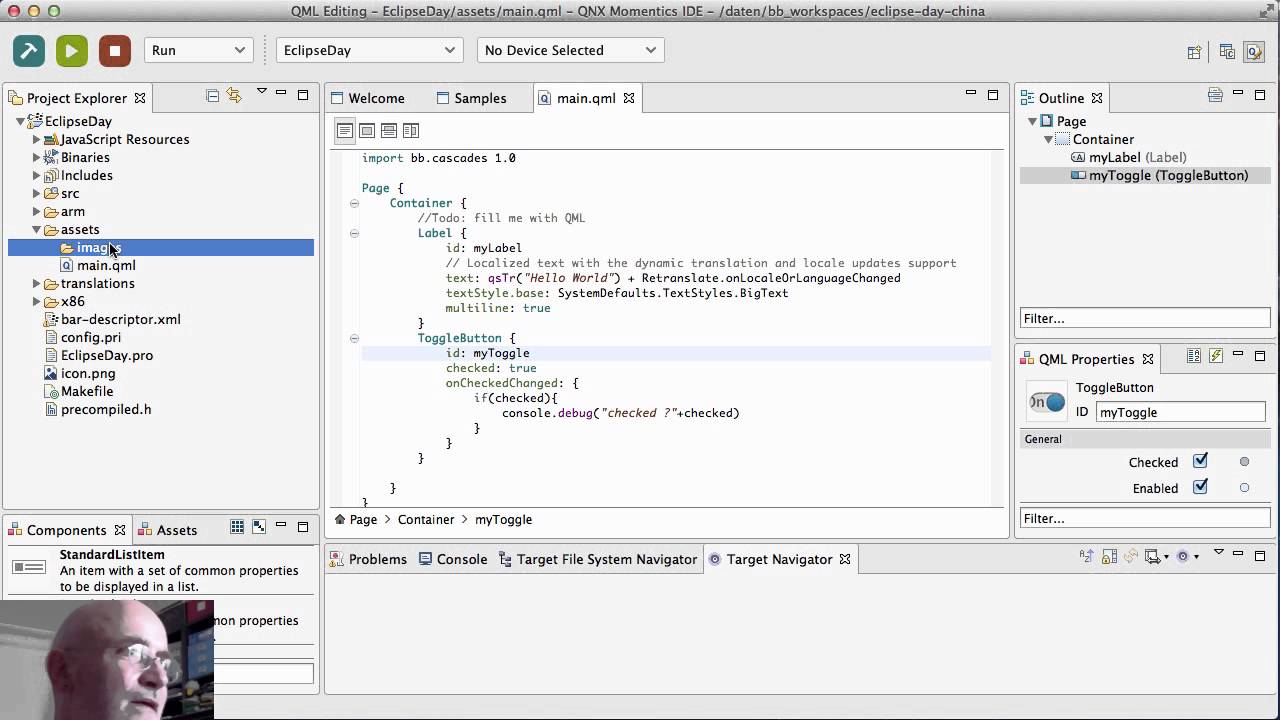Click the A-Z sort icon in Target Navigator
The width and height of the screenshot is (1280, 720).
[1087, 556]
